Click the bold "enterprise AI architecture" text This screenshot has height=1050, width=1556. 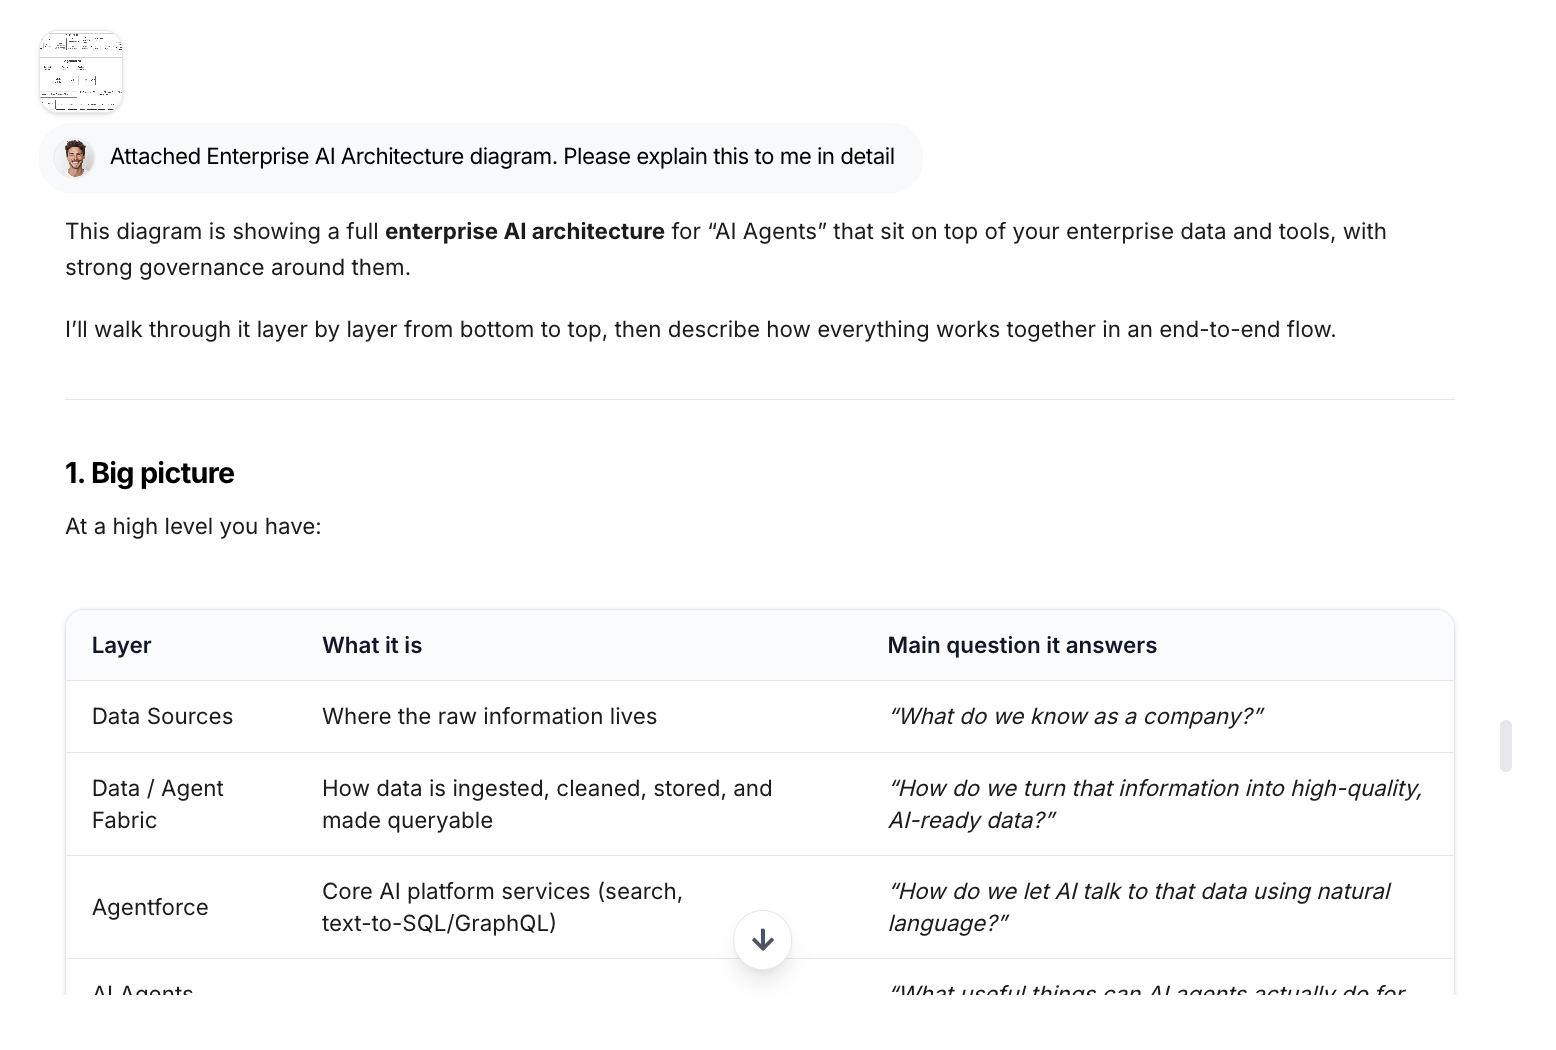tap(524, 231)
